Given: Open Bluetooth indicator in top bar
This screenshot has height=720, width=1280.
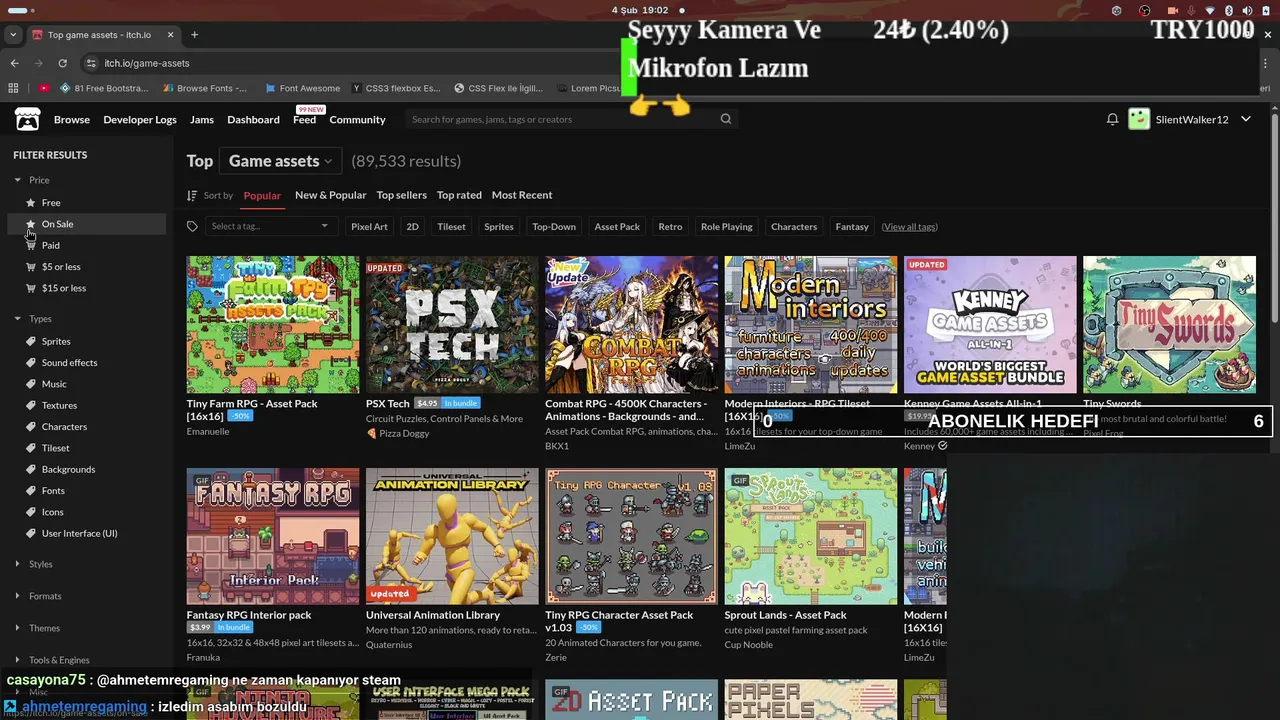Looking at the screenshot, I should click(x=1229, y=10).
